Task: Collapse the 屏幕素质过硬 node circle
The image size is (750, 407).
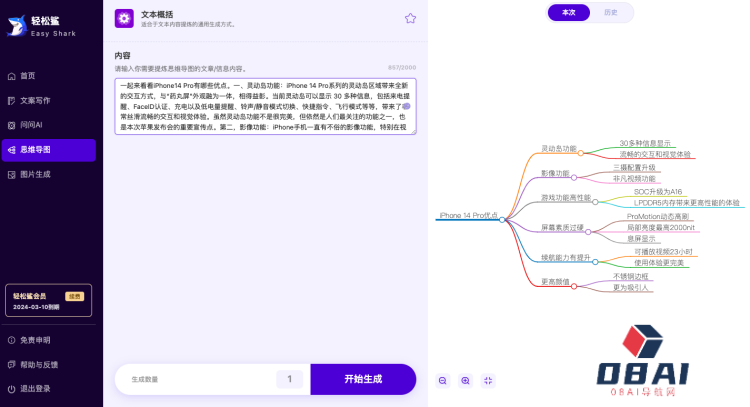Action: (588, 232)
